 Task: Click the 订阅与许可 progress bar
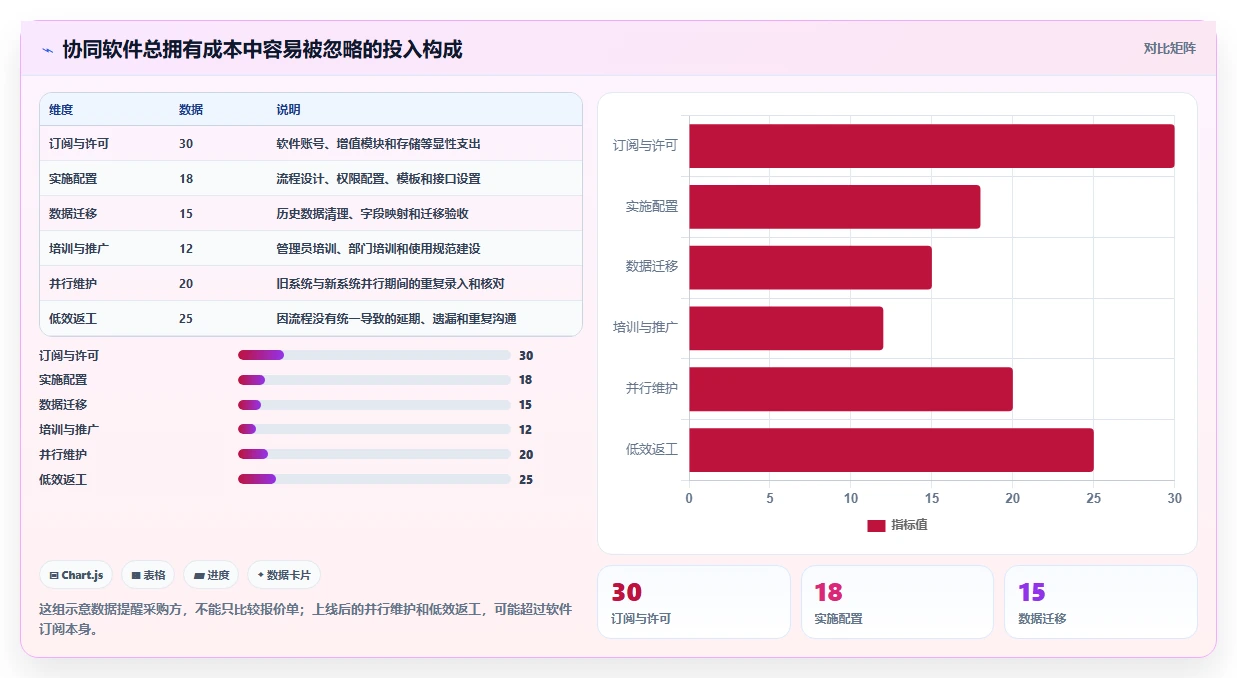374,355
